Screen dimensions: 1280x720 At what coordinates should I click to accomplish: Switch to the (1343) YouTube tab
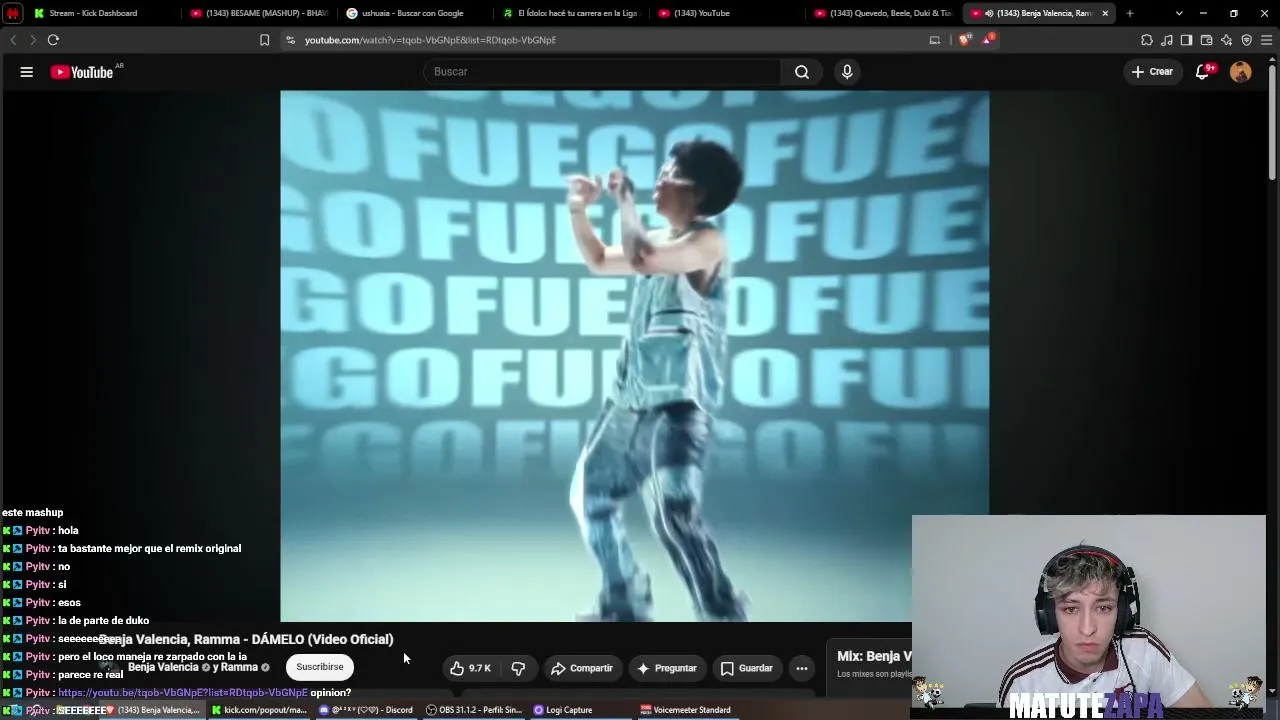[727, 13]
